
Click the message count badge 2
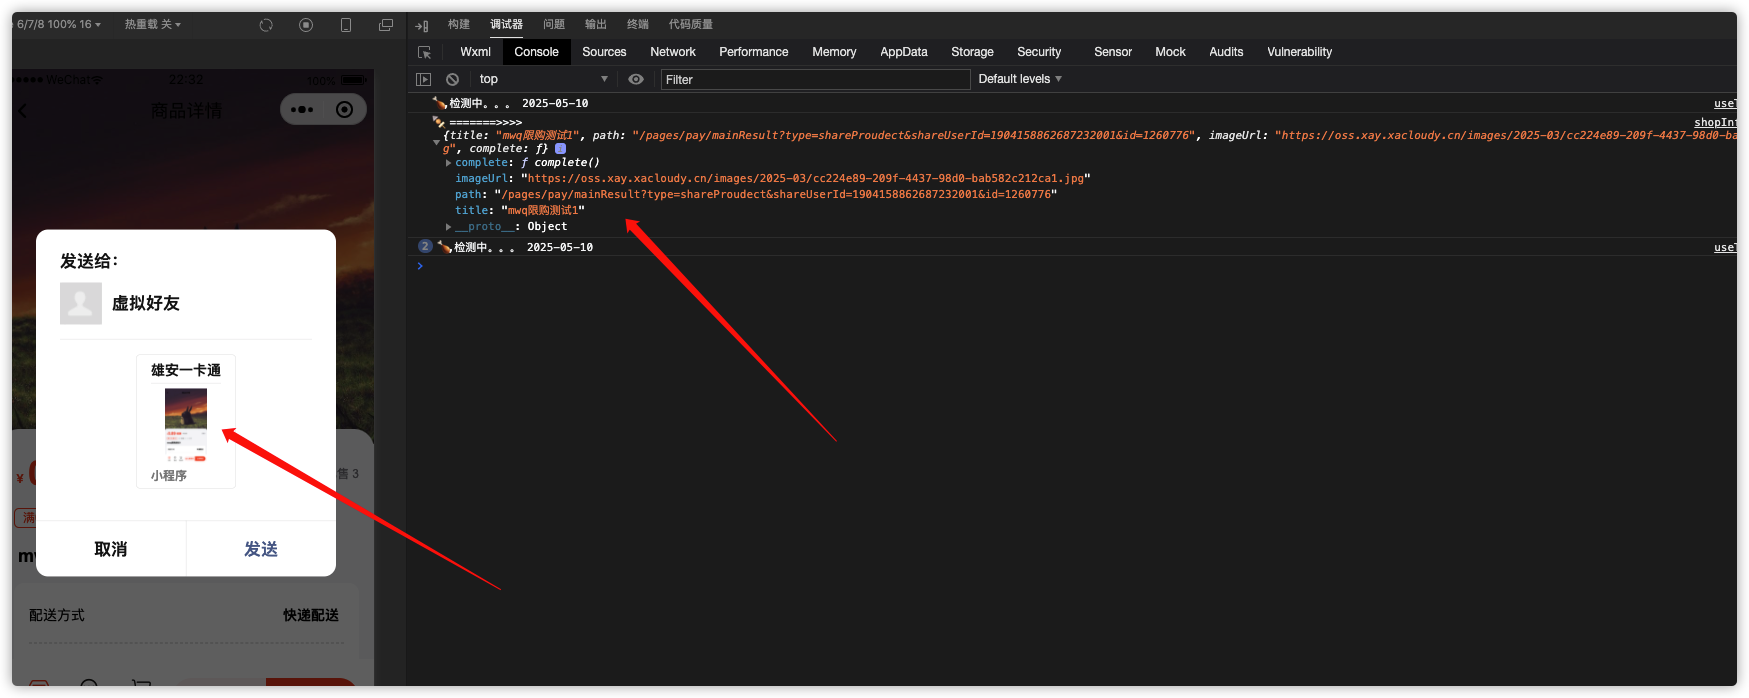tap(425, 246)
